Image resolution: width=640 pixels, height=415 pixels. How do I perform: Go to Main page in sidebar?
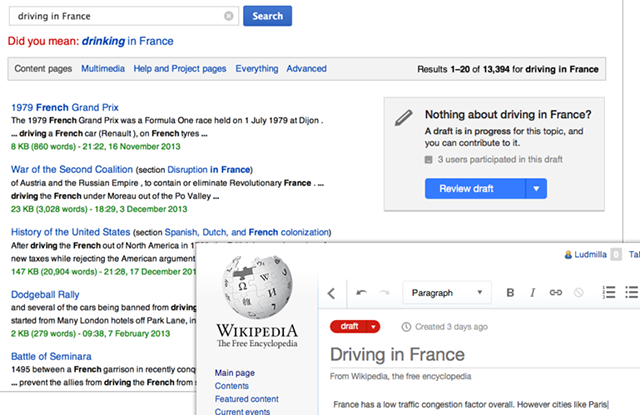(x=235, y=373)
